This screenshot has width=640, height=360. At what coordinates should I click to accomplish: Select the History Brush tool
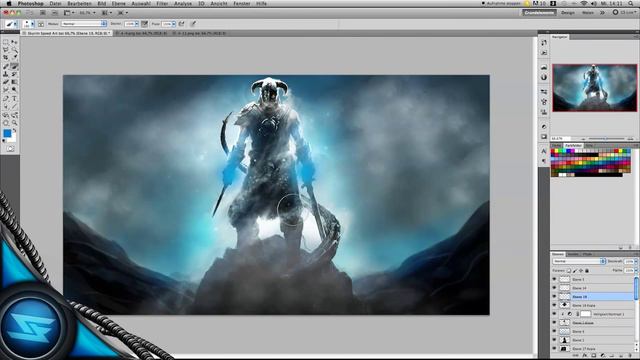click(14, 74)
